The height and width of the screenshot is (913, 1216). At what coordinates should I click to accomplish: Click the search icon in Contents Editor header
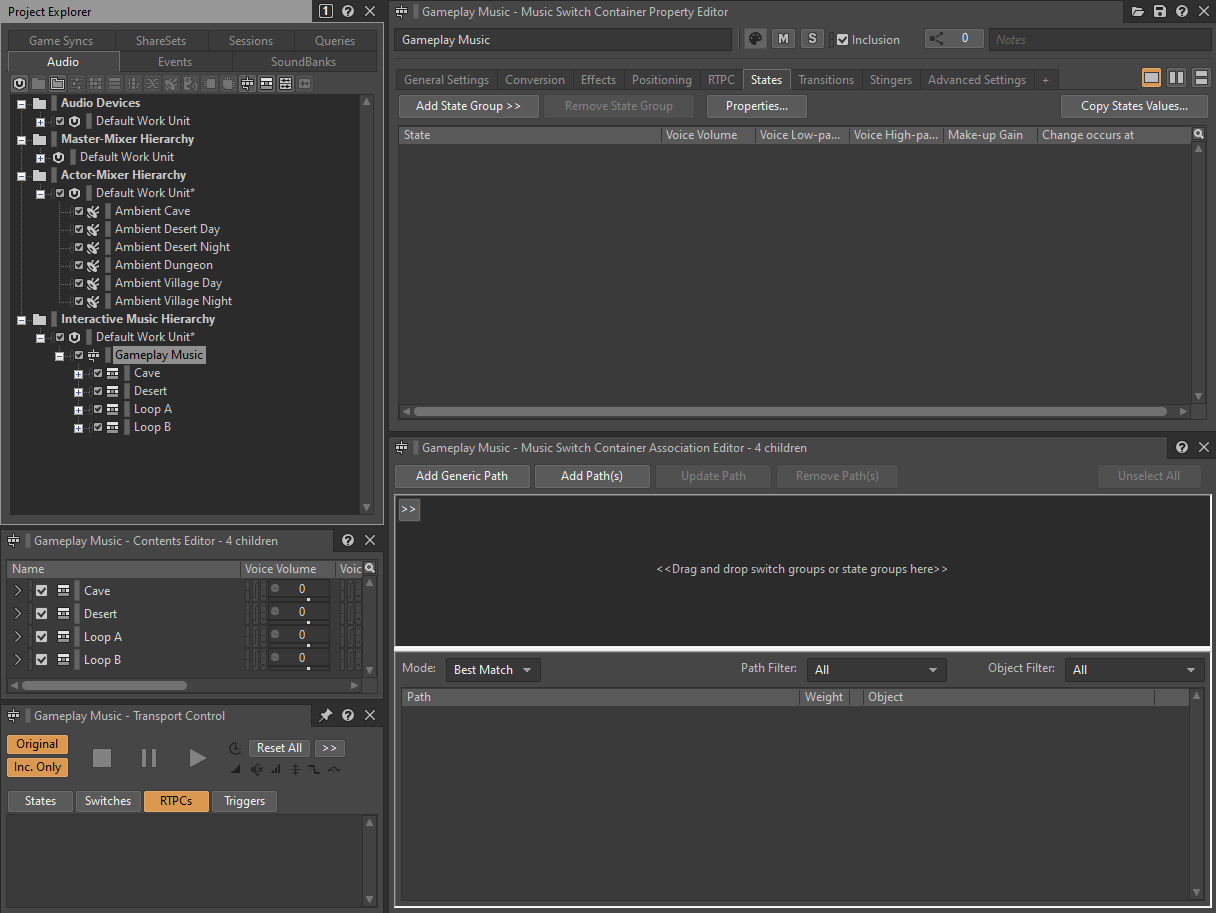370,568
